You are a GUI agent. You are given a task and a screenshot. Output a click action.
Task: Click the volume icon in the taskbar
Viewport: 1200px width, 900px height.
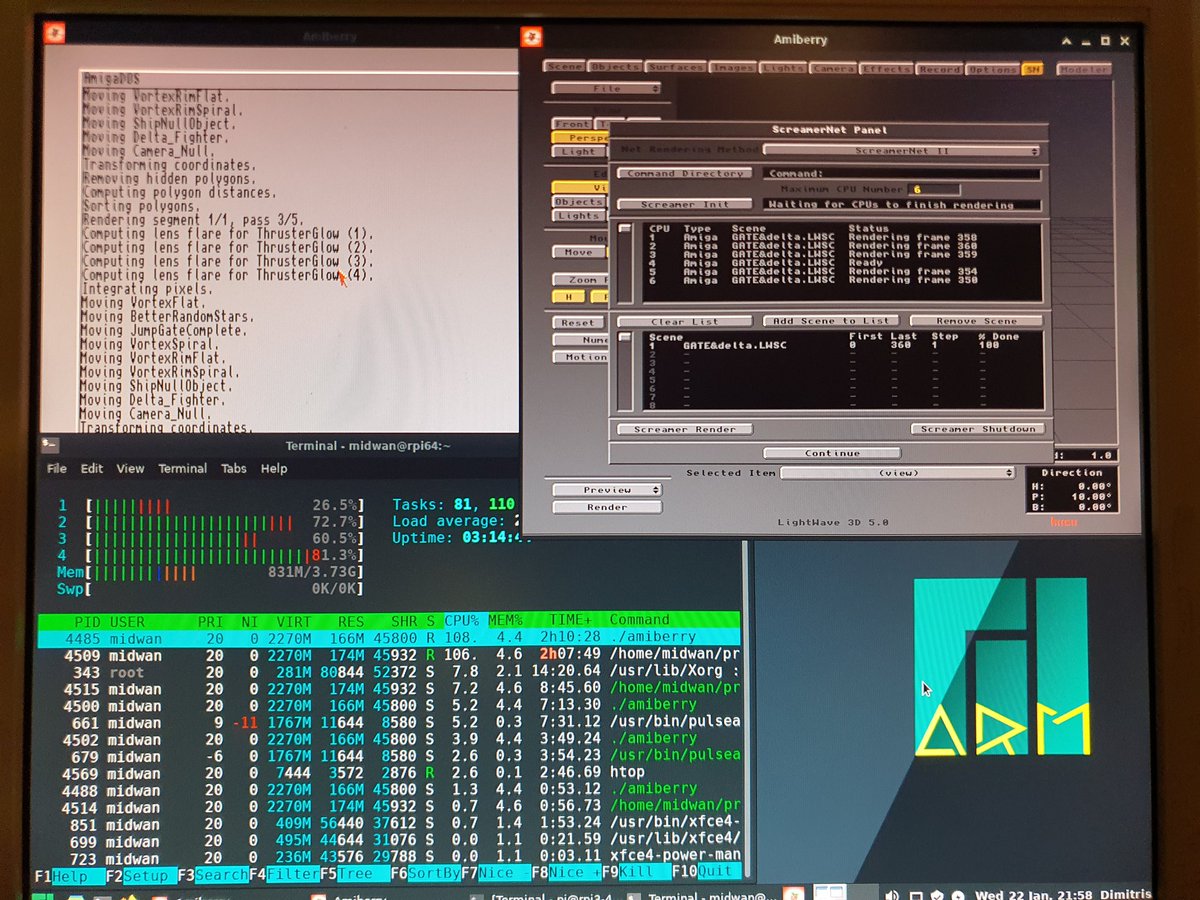(x=892, y=895)
